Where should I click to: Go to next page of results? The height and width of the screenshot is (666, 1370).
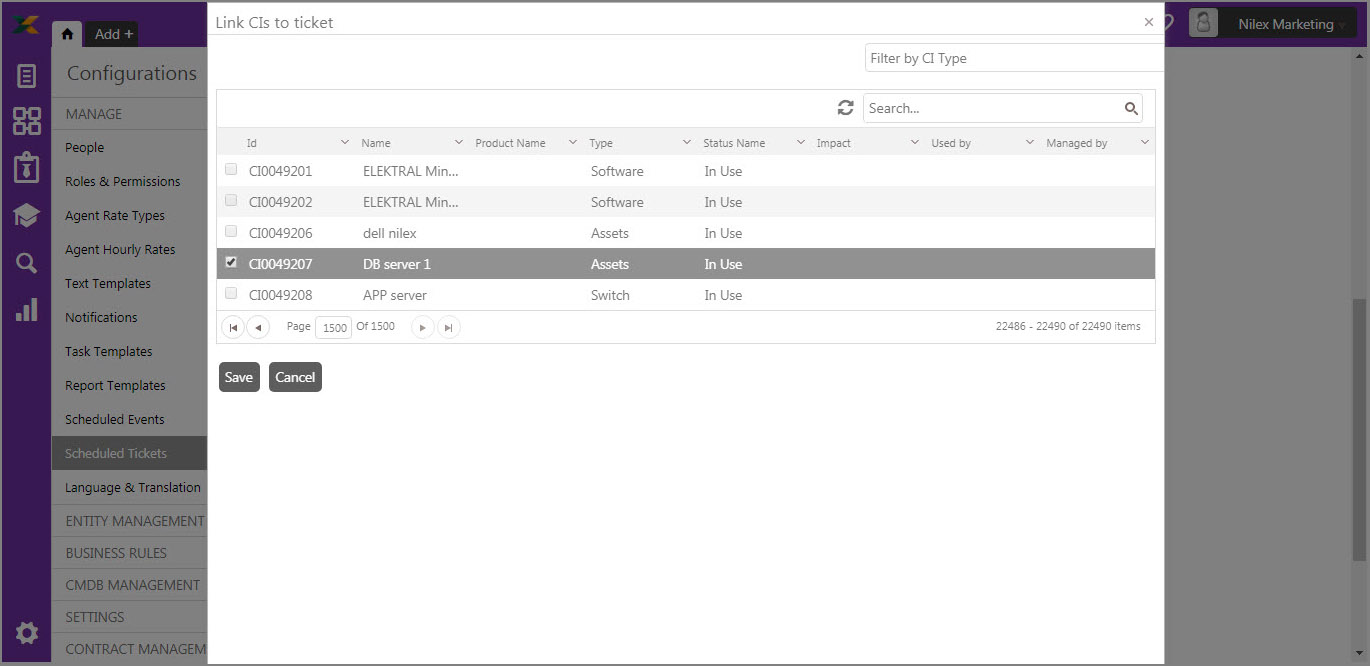[423, 327]
